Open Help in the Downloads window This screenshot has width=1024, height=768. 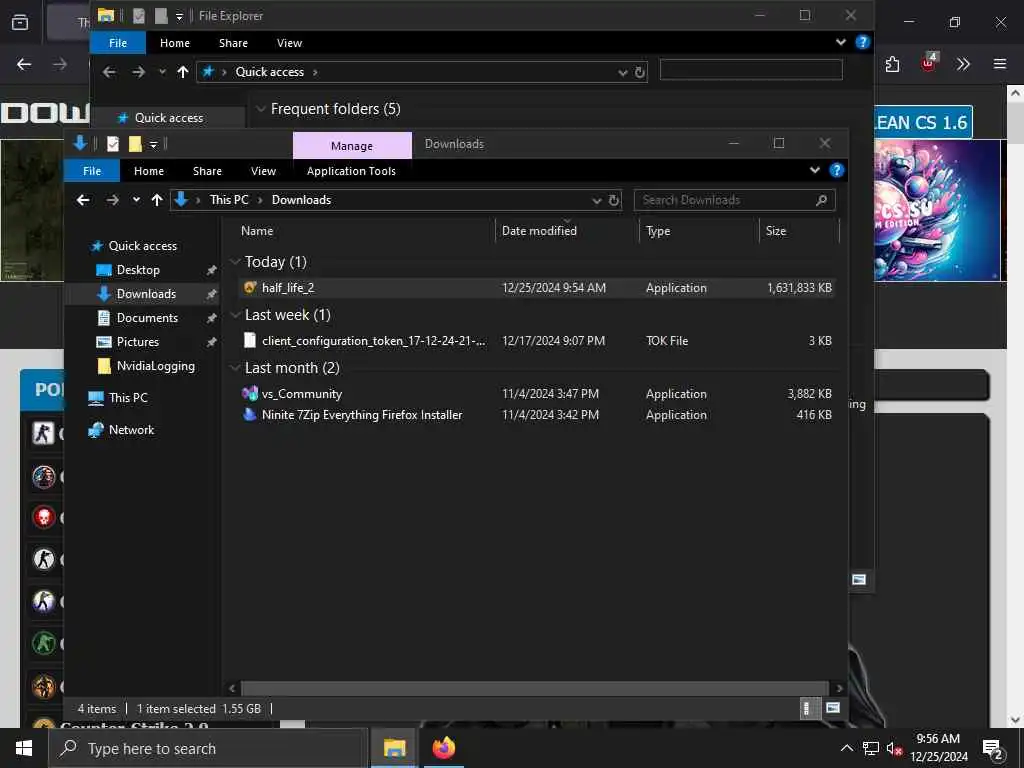(836, 170)
